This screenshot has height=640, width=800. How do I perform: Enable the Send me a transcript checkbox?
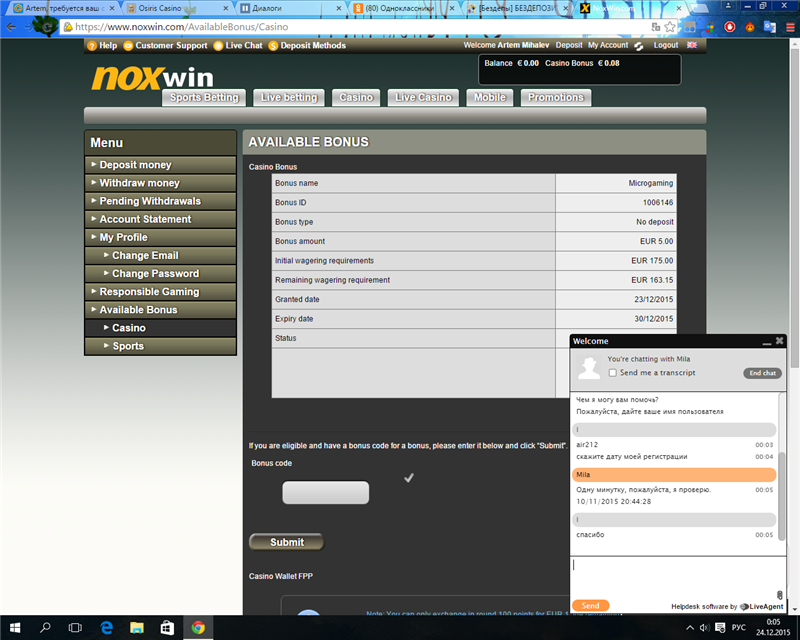point(613,373)
